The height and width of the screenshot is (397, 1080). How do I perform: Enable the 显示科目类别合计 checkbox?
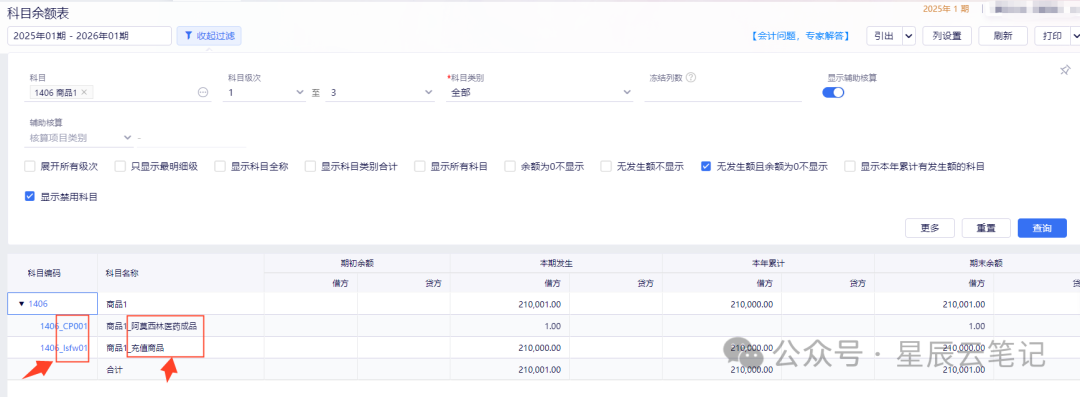[310, 166]
